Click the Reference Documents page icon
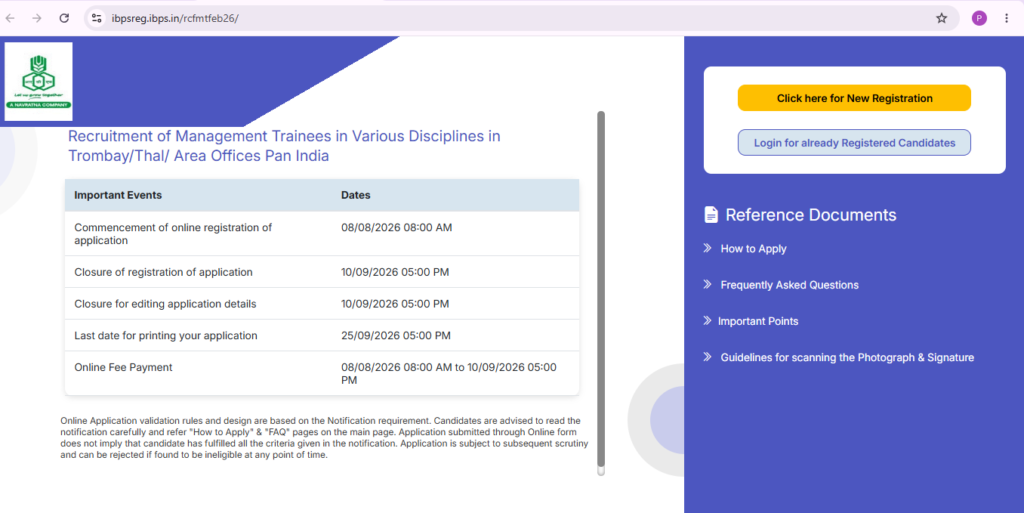The height and width of the screenshot is (513, 1024). [x=711, y=214]
